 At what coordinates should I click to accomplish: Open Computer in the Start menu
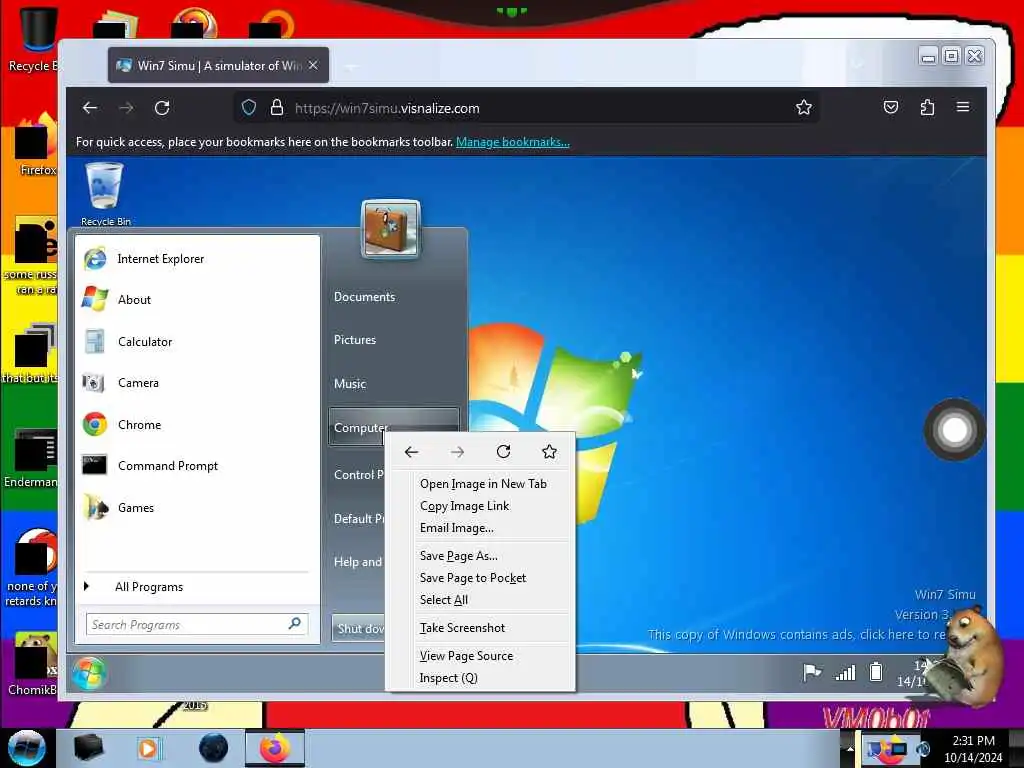tap(361, 428)
